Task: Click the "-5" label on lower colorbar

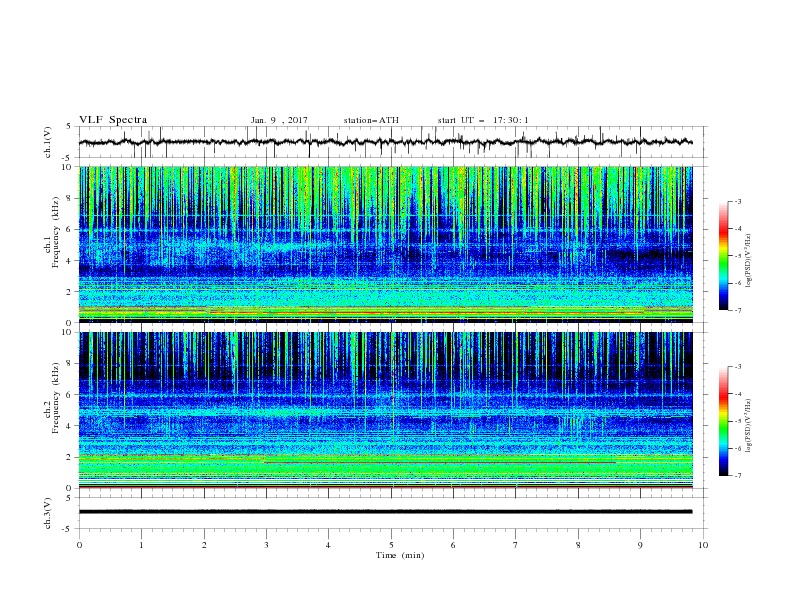Action: click(737, 421)
